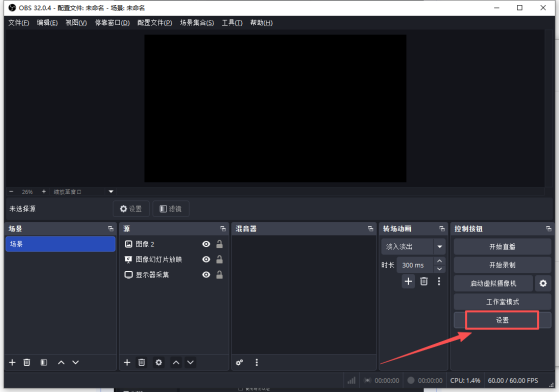Screen dimensions: 559x392
Task: Zoom out the preview with minus icon
Action: pos(11,192)
